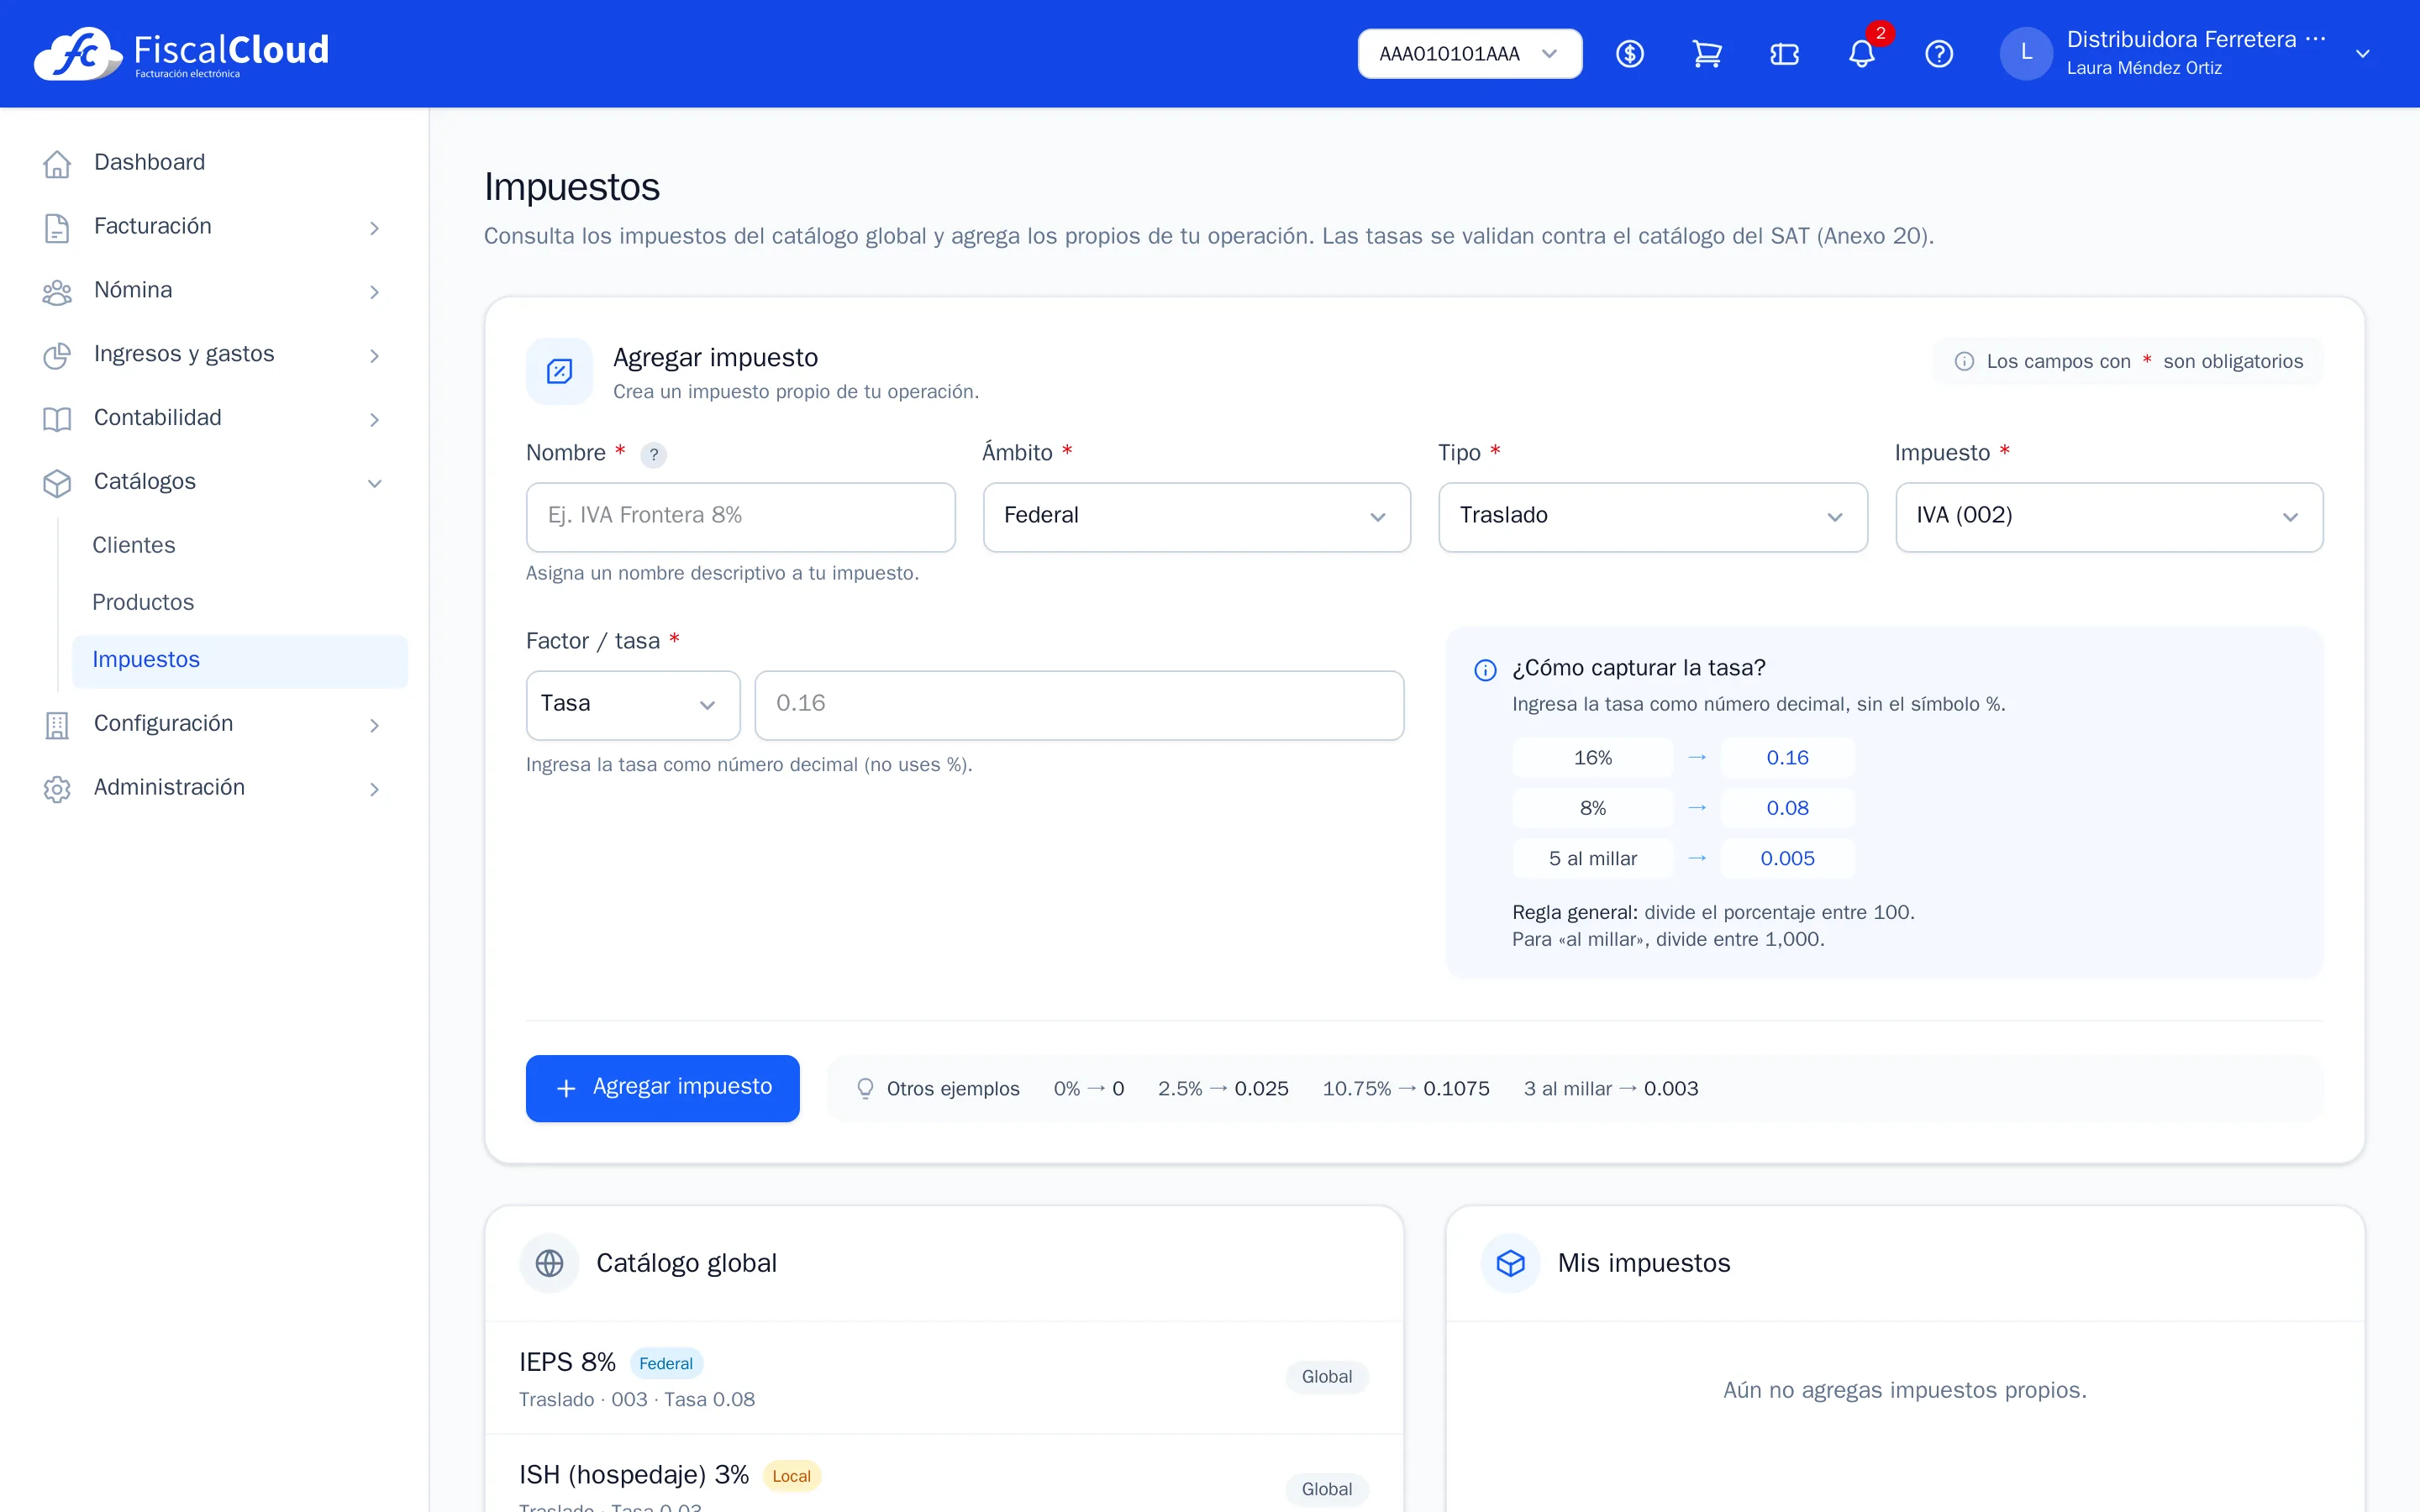
Task: Click the Contabilidad book icon
Action: click(x=57, y=419)
